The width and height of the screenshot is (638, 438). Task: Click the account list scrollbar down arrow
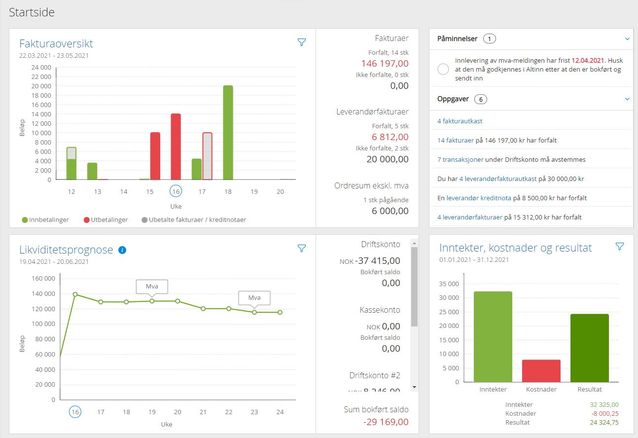click(414, 387)
